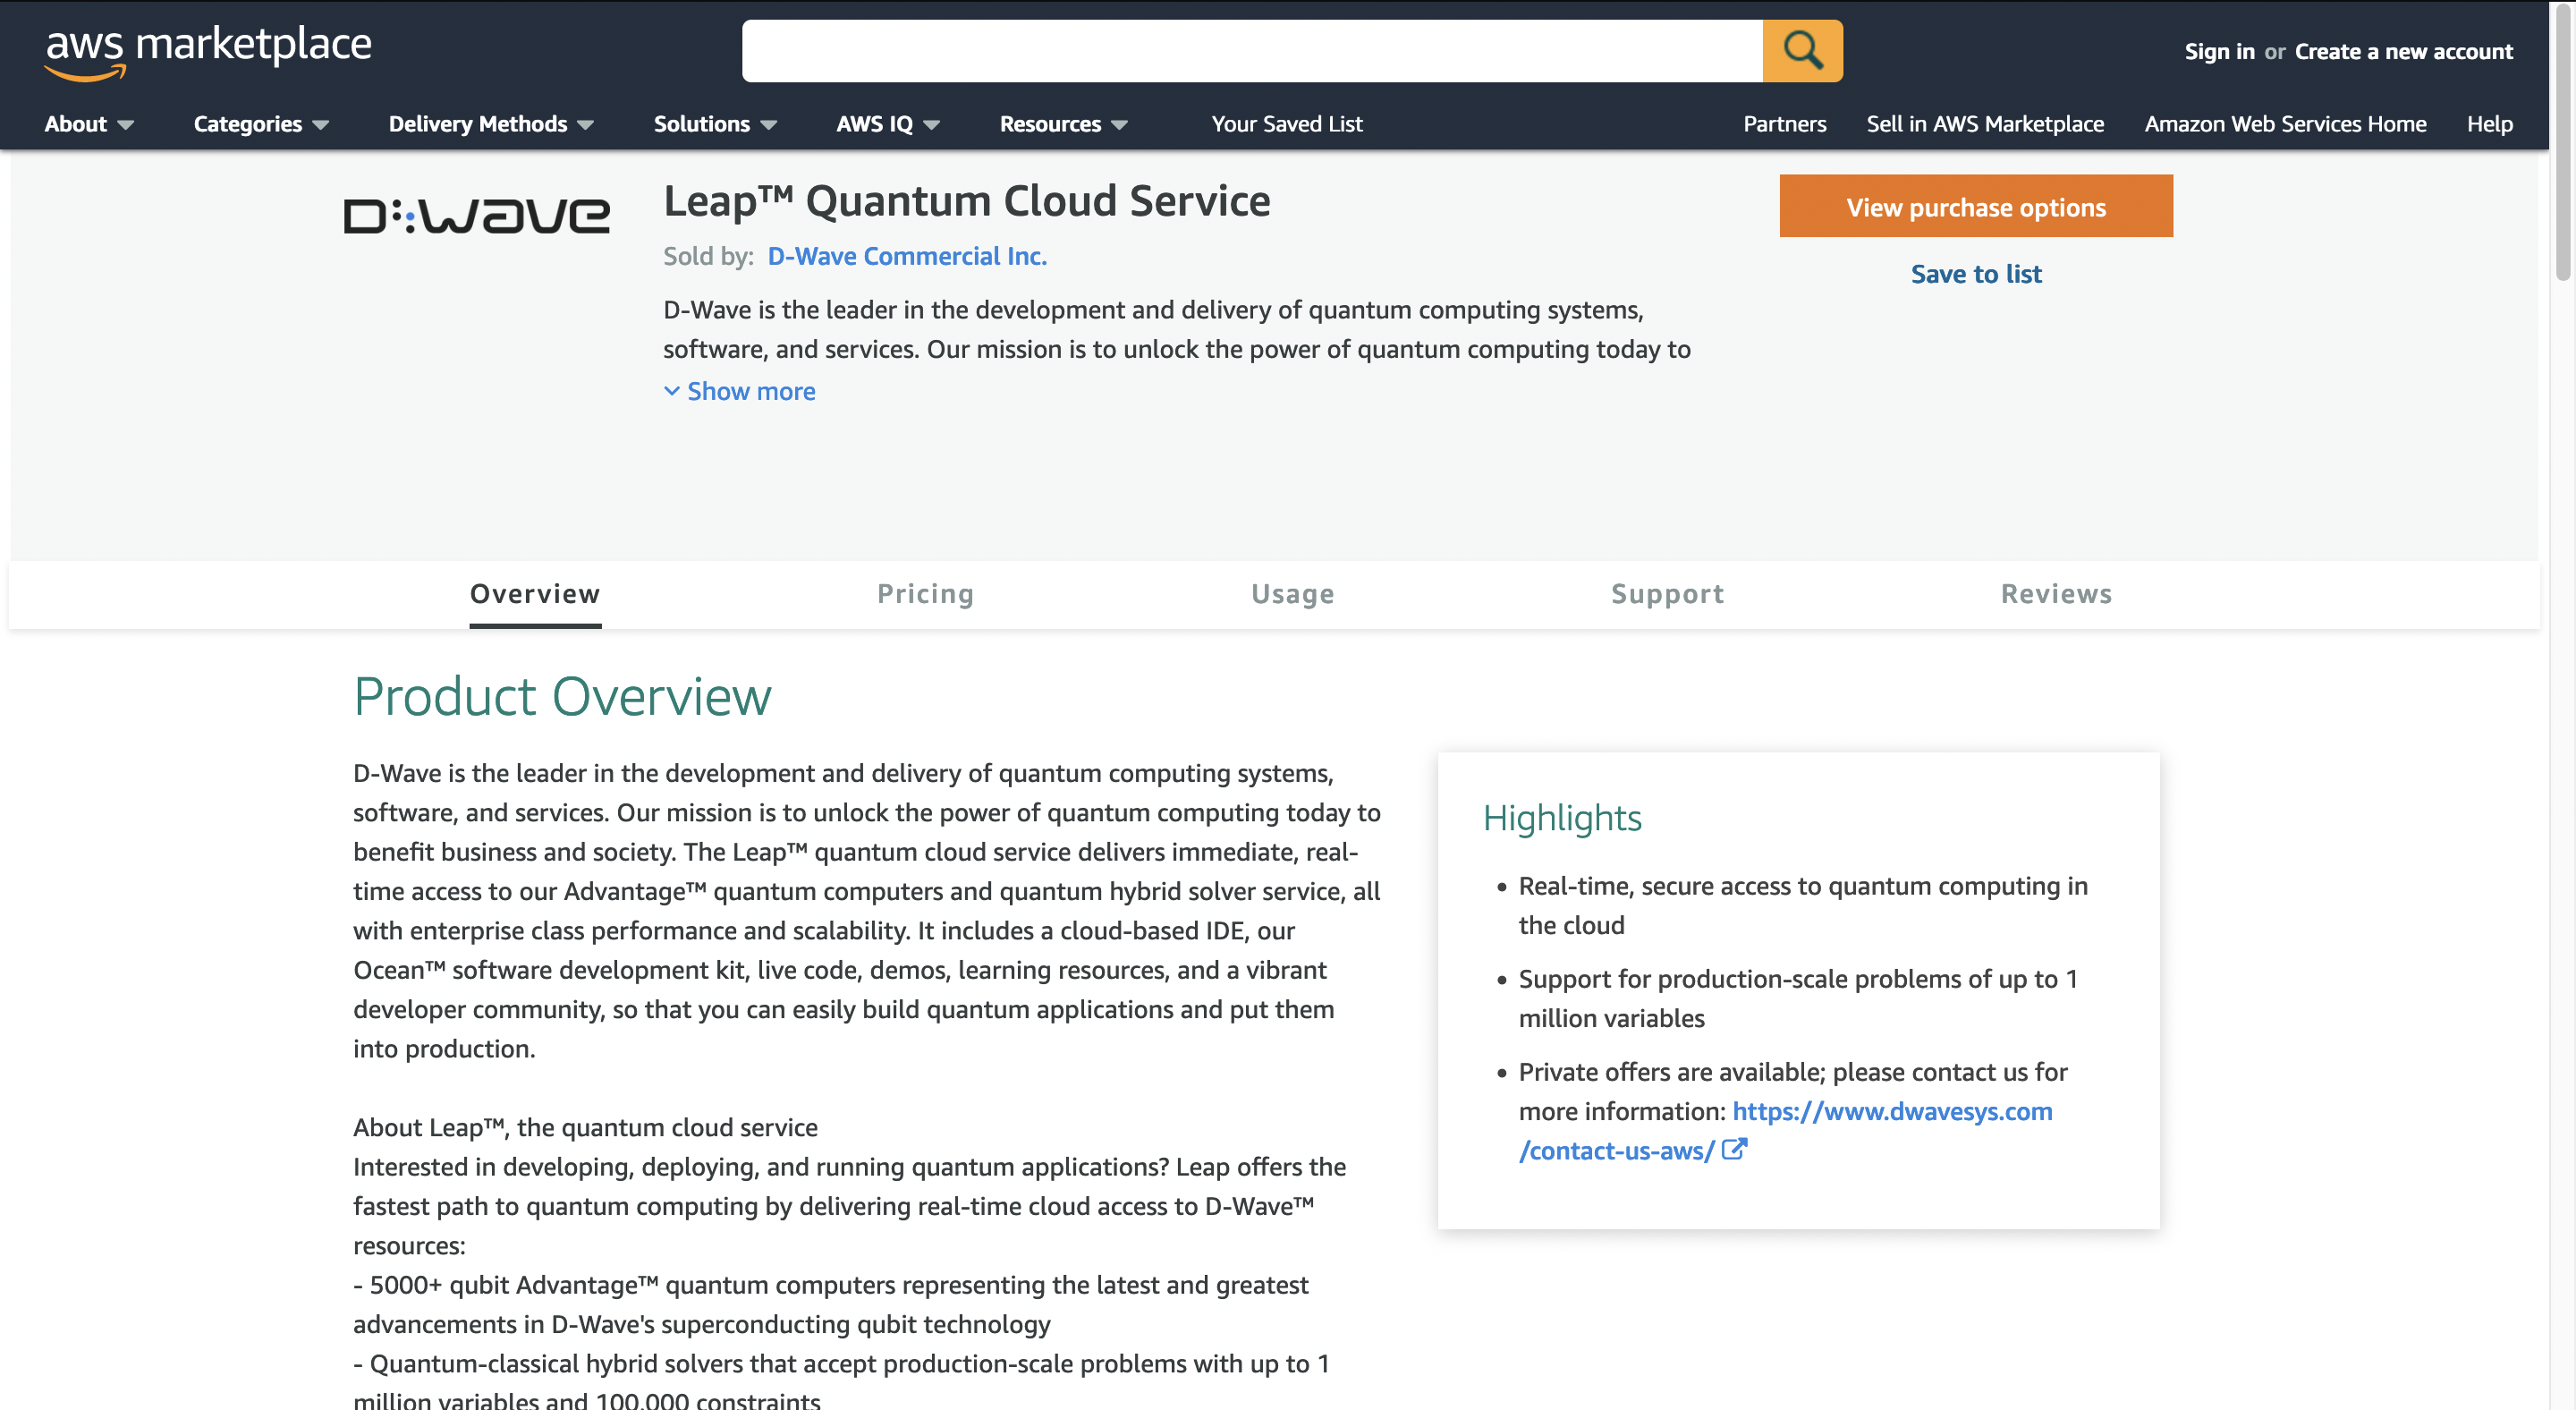
Task: Open the Support tab
Action: pyautogui.click(x=1667, y=594)
